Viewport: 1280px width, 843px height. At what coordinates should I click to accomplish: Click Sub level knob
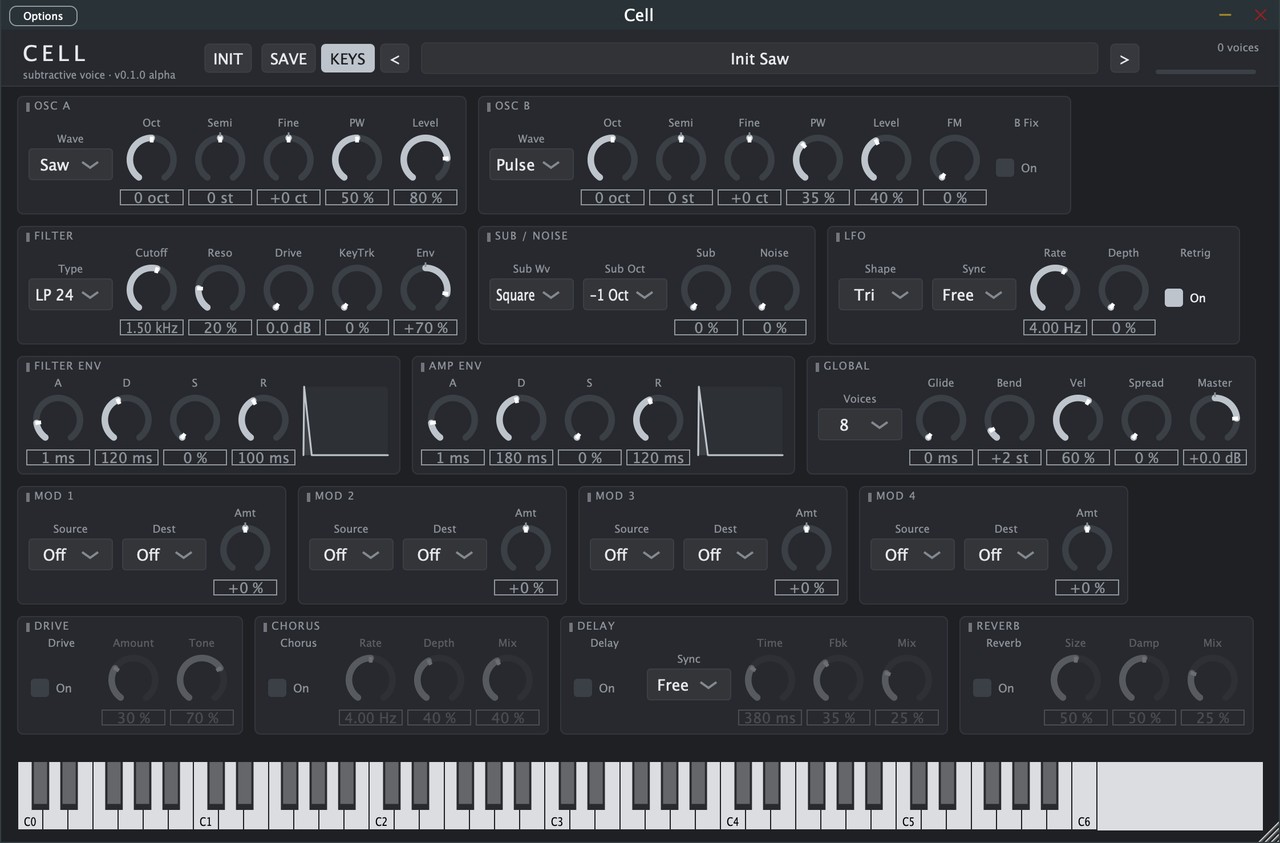point(706,290)
